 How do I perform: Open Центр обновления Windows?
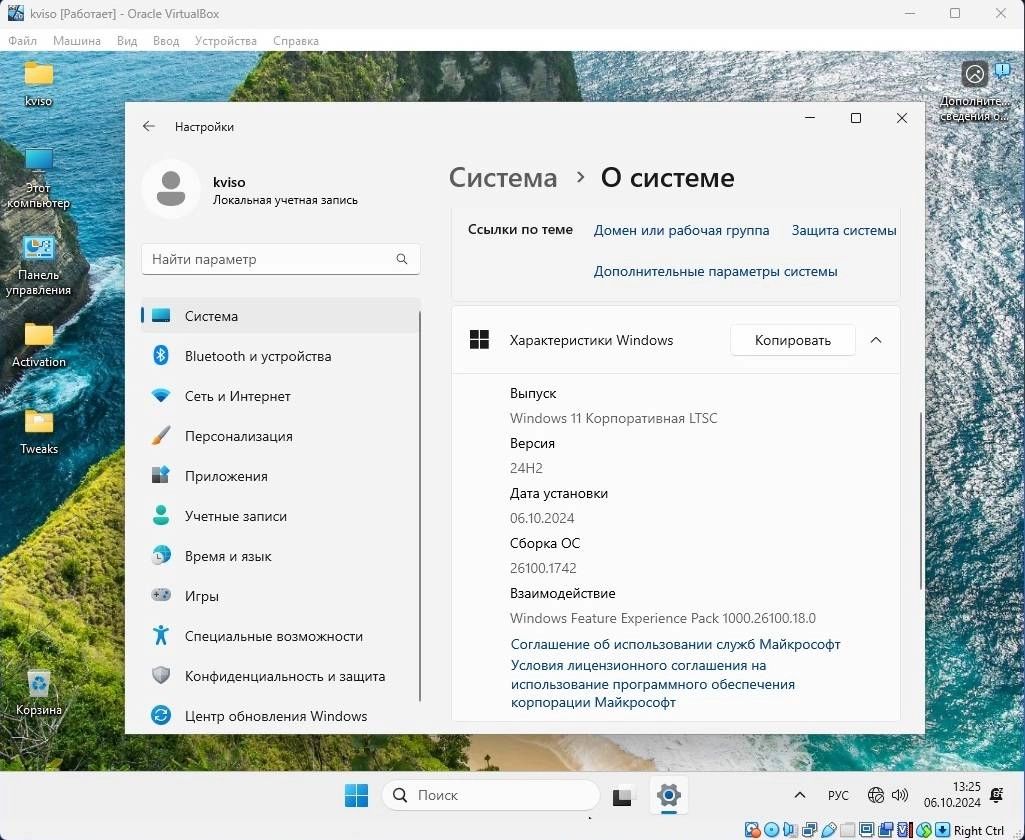click(x=280, y=716)
